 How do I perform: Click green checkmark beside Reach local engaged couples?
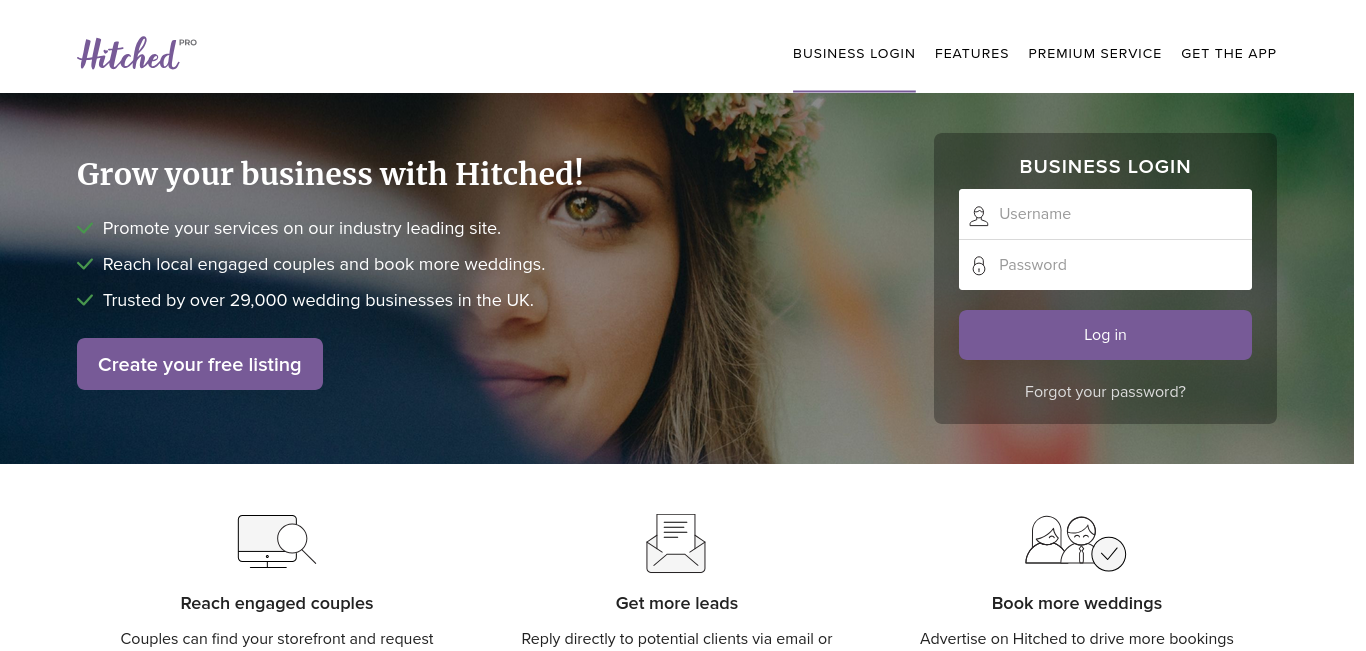click(85, 264)
